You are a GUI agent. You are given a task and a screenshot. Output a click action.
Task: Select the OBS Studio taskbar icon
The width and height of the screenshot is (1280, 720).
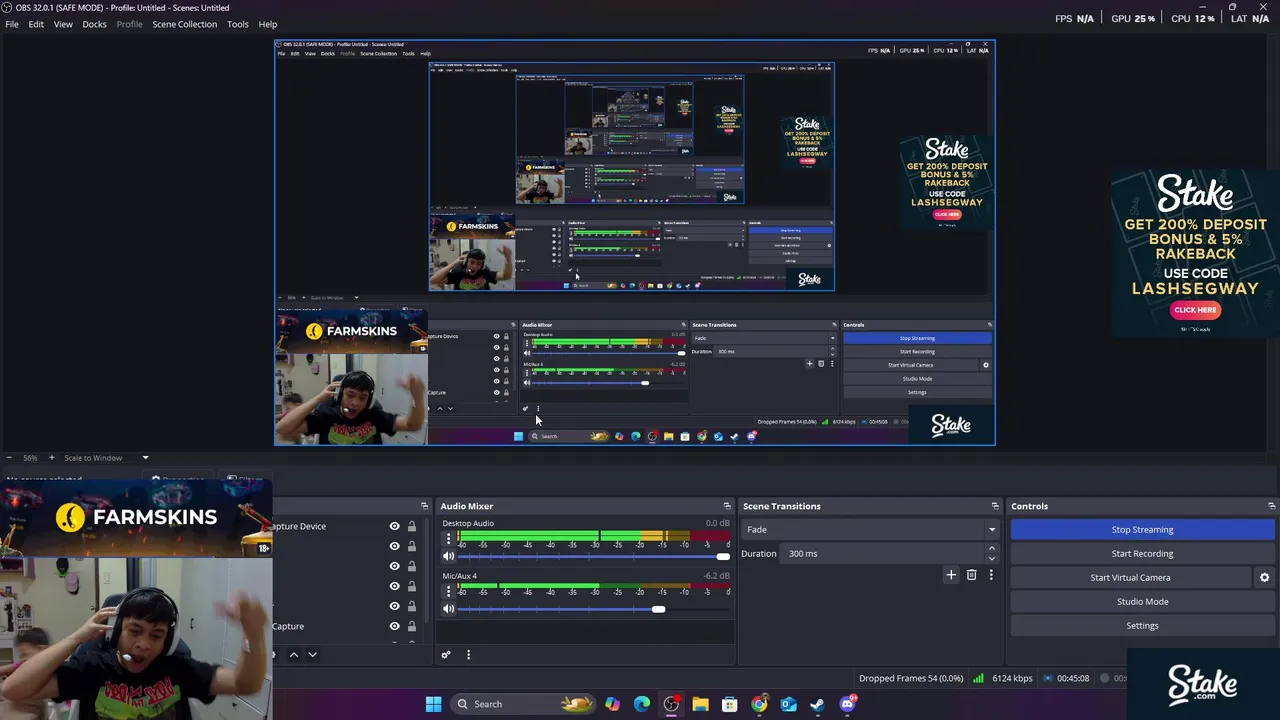coord(671,704)
